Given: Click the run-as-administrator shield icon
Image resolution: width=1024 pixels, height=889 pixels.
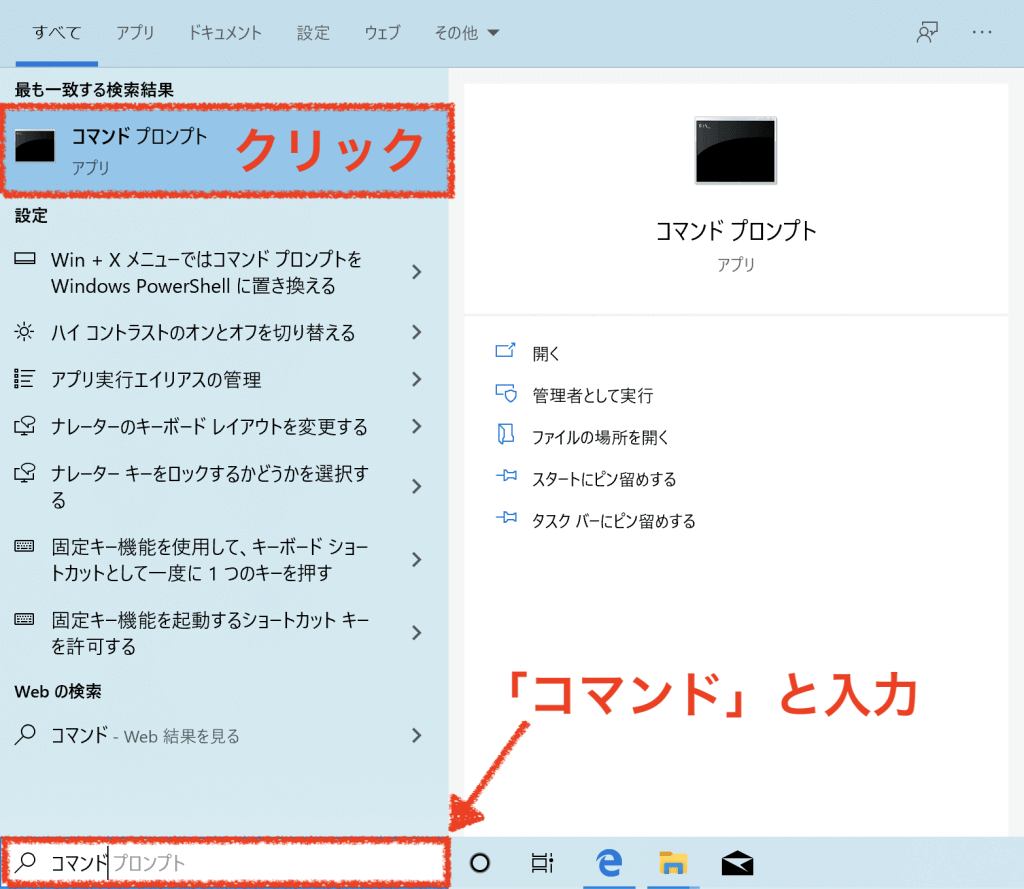Looking at the screenshot, I should click(x=505, y=393).
